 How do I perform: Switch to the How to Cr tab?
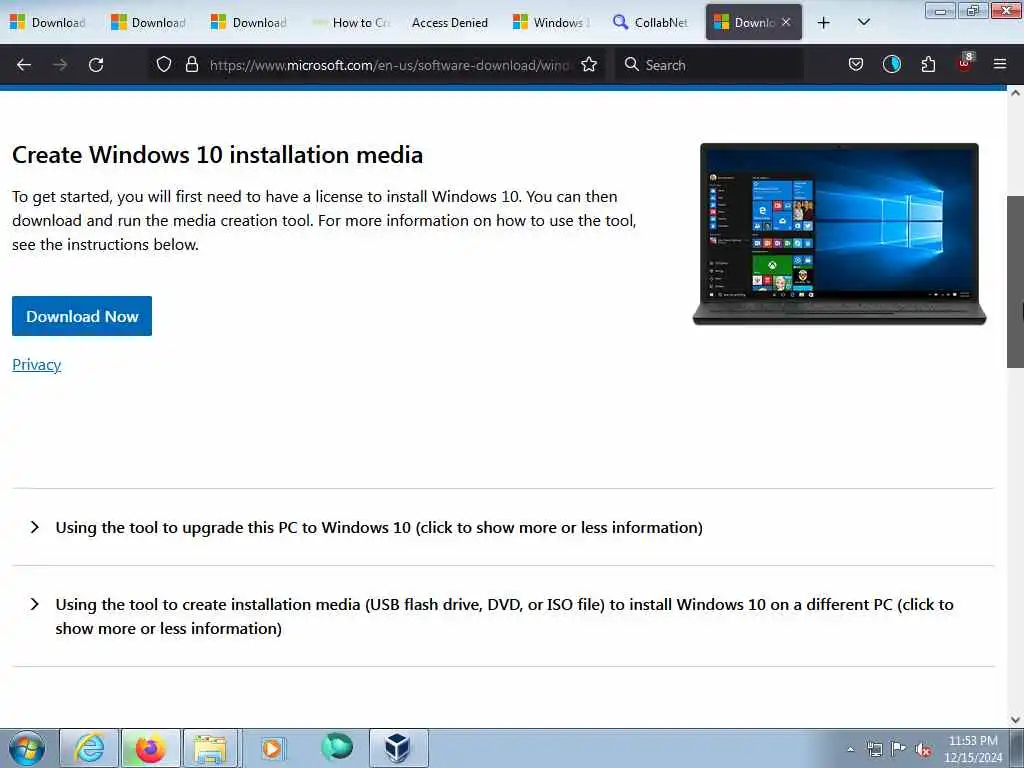(351, 23)
